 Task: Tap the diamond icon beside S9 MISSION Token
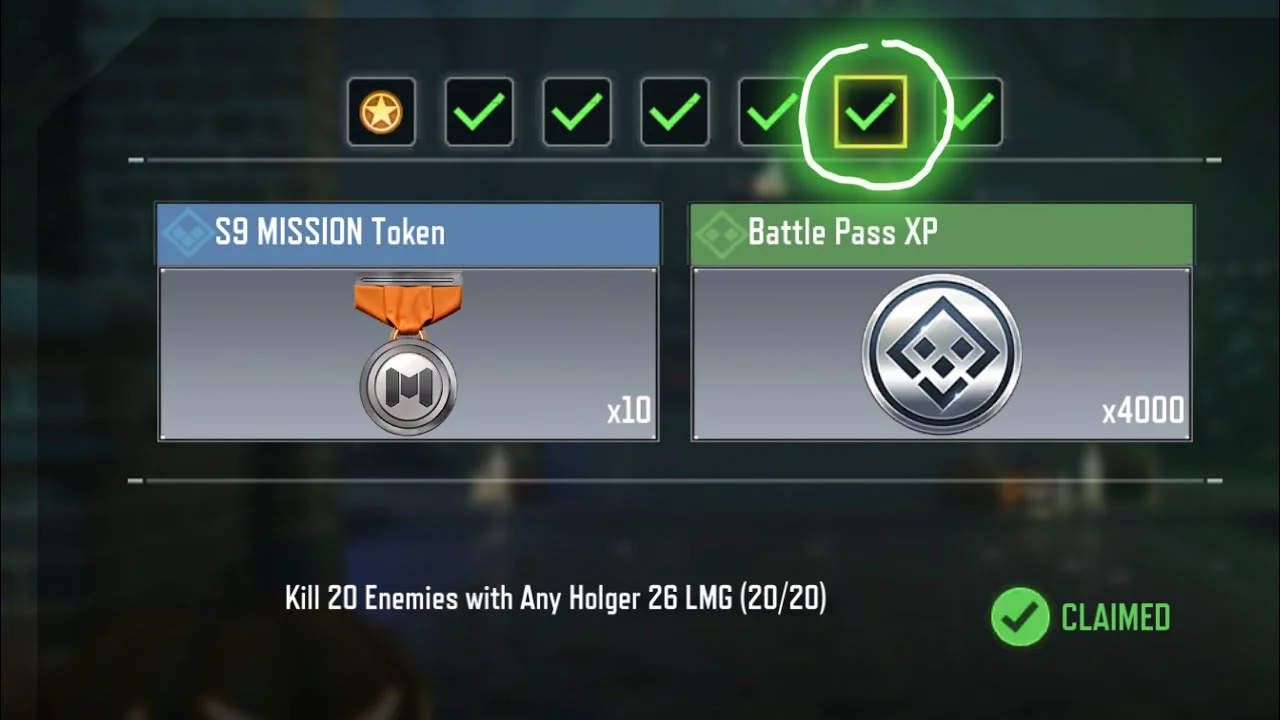point(186,233)
